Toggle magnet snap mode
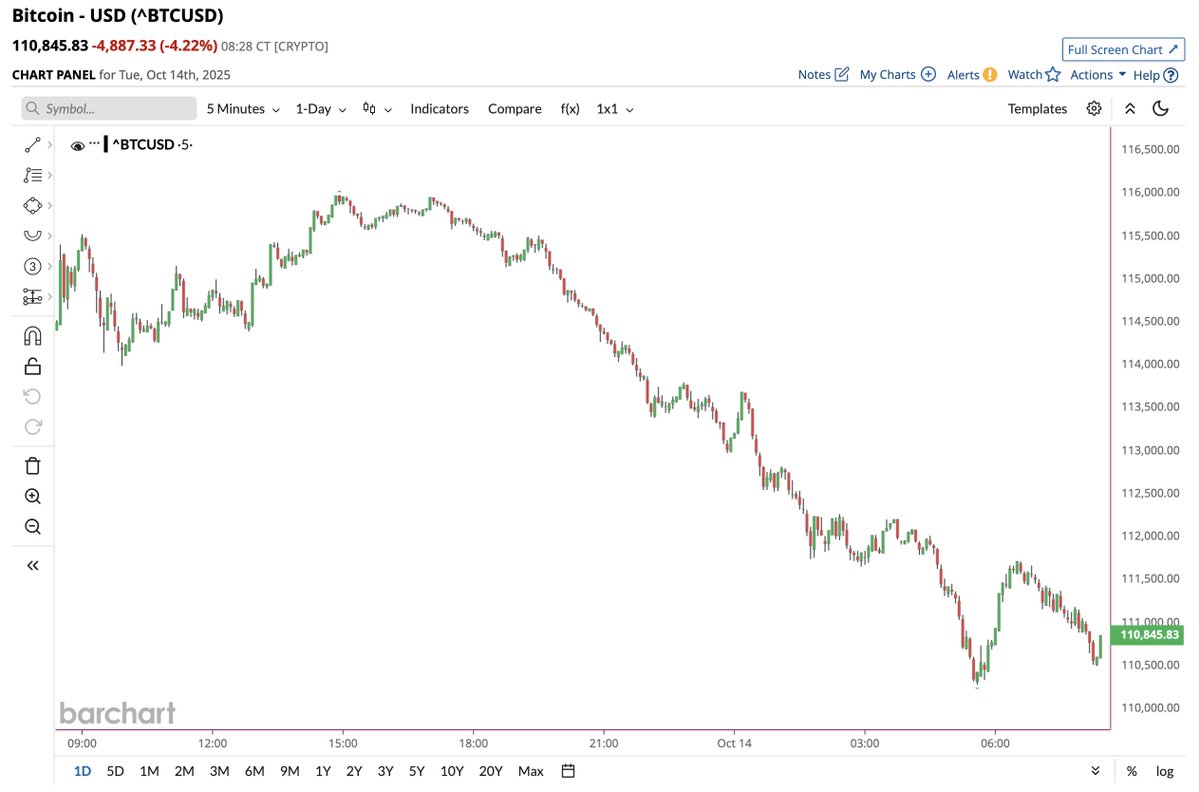 pyautogui.click(x=32, y=336)
